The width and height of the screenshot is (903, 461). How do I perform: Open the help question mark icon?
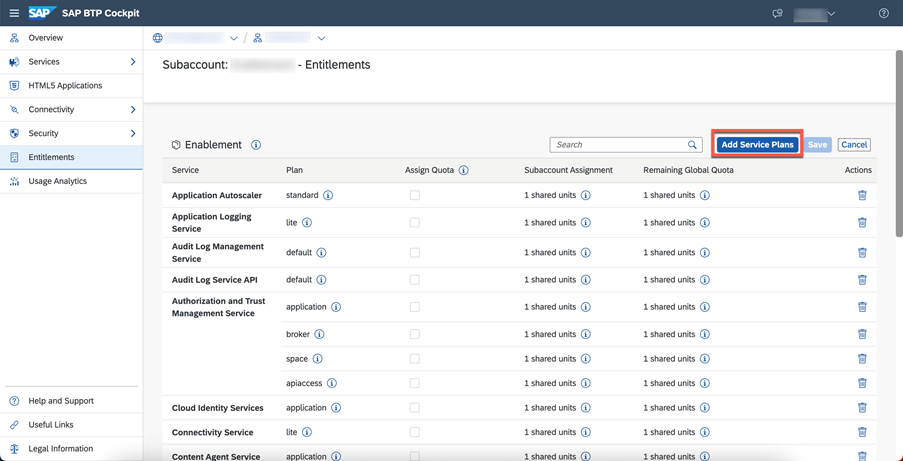click(x=884, y=13)
